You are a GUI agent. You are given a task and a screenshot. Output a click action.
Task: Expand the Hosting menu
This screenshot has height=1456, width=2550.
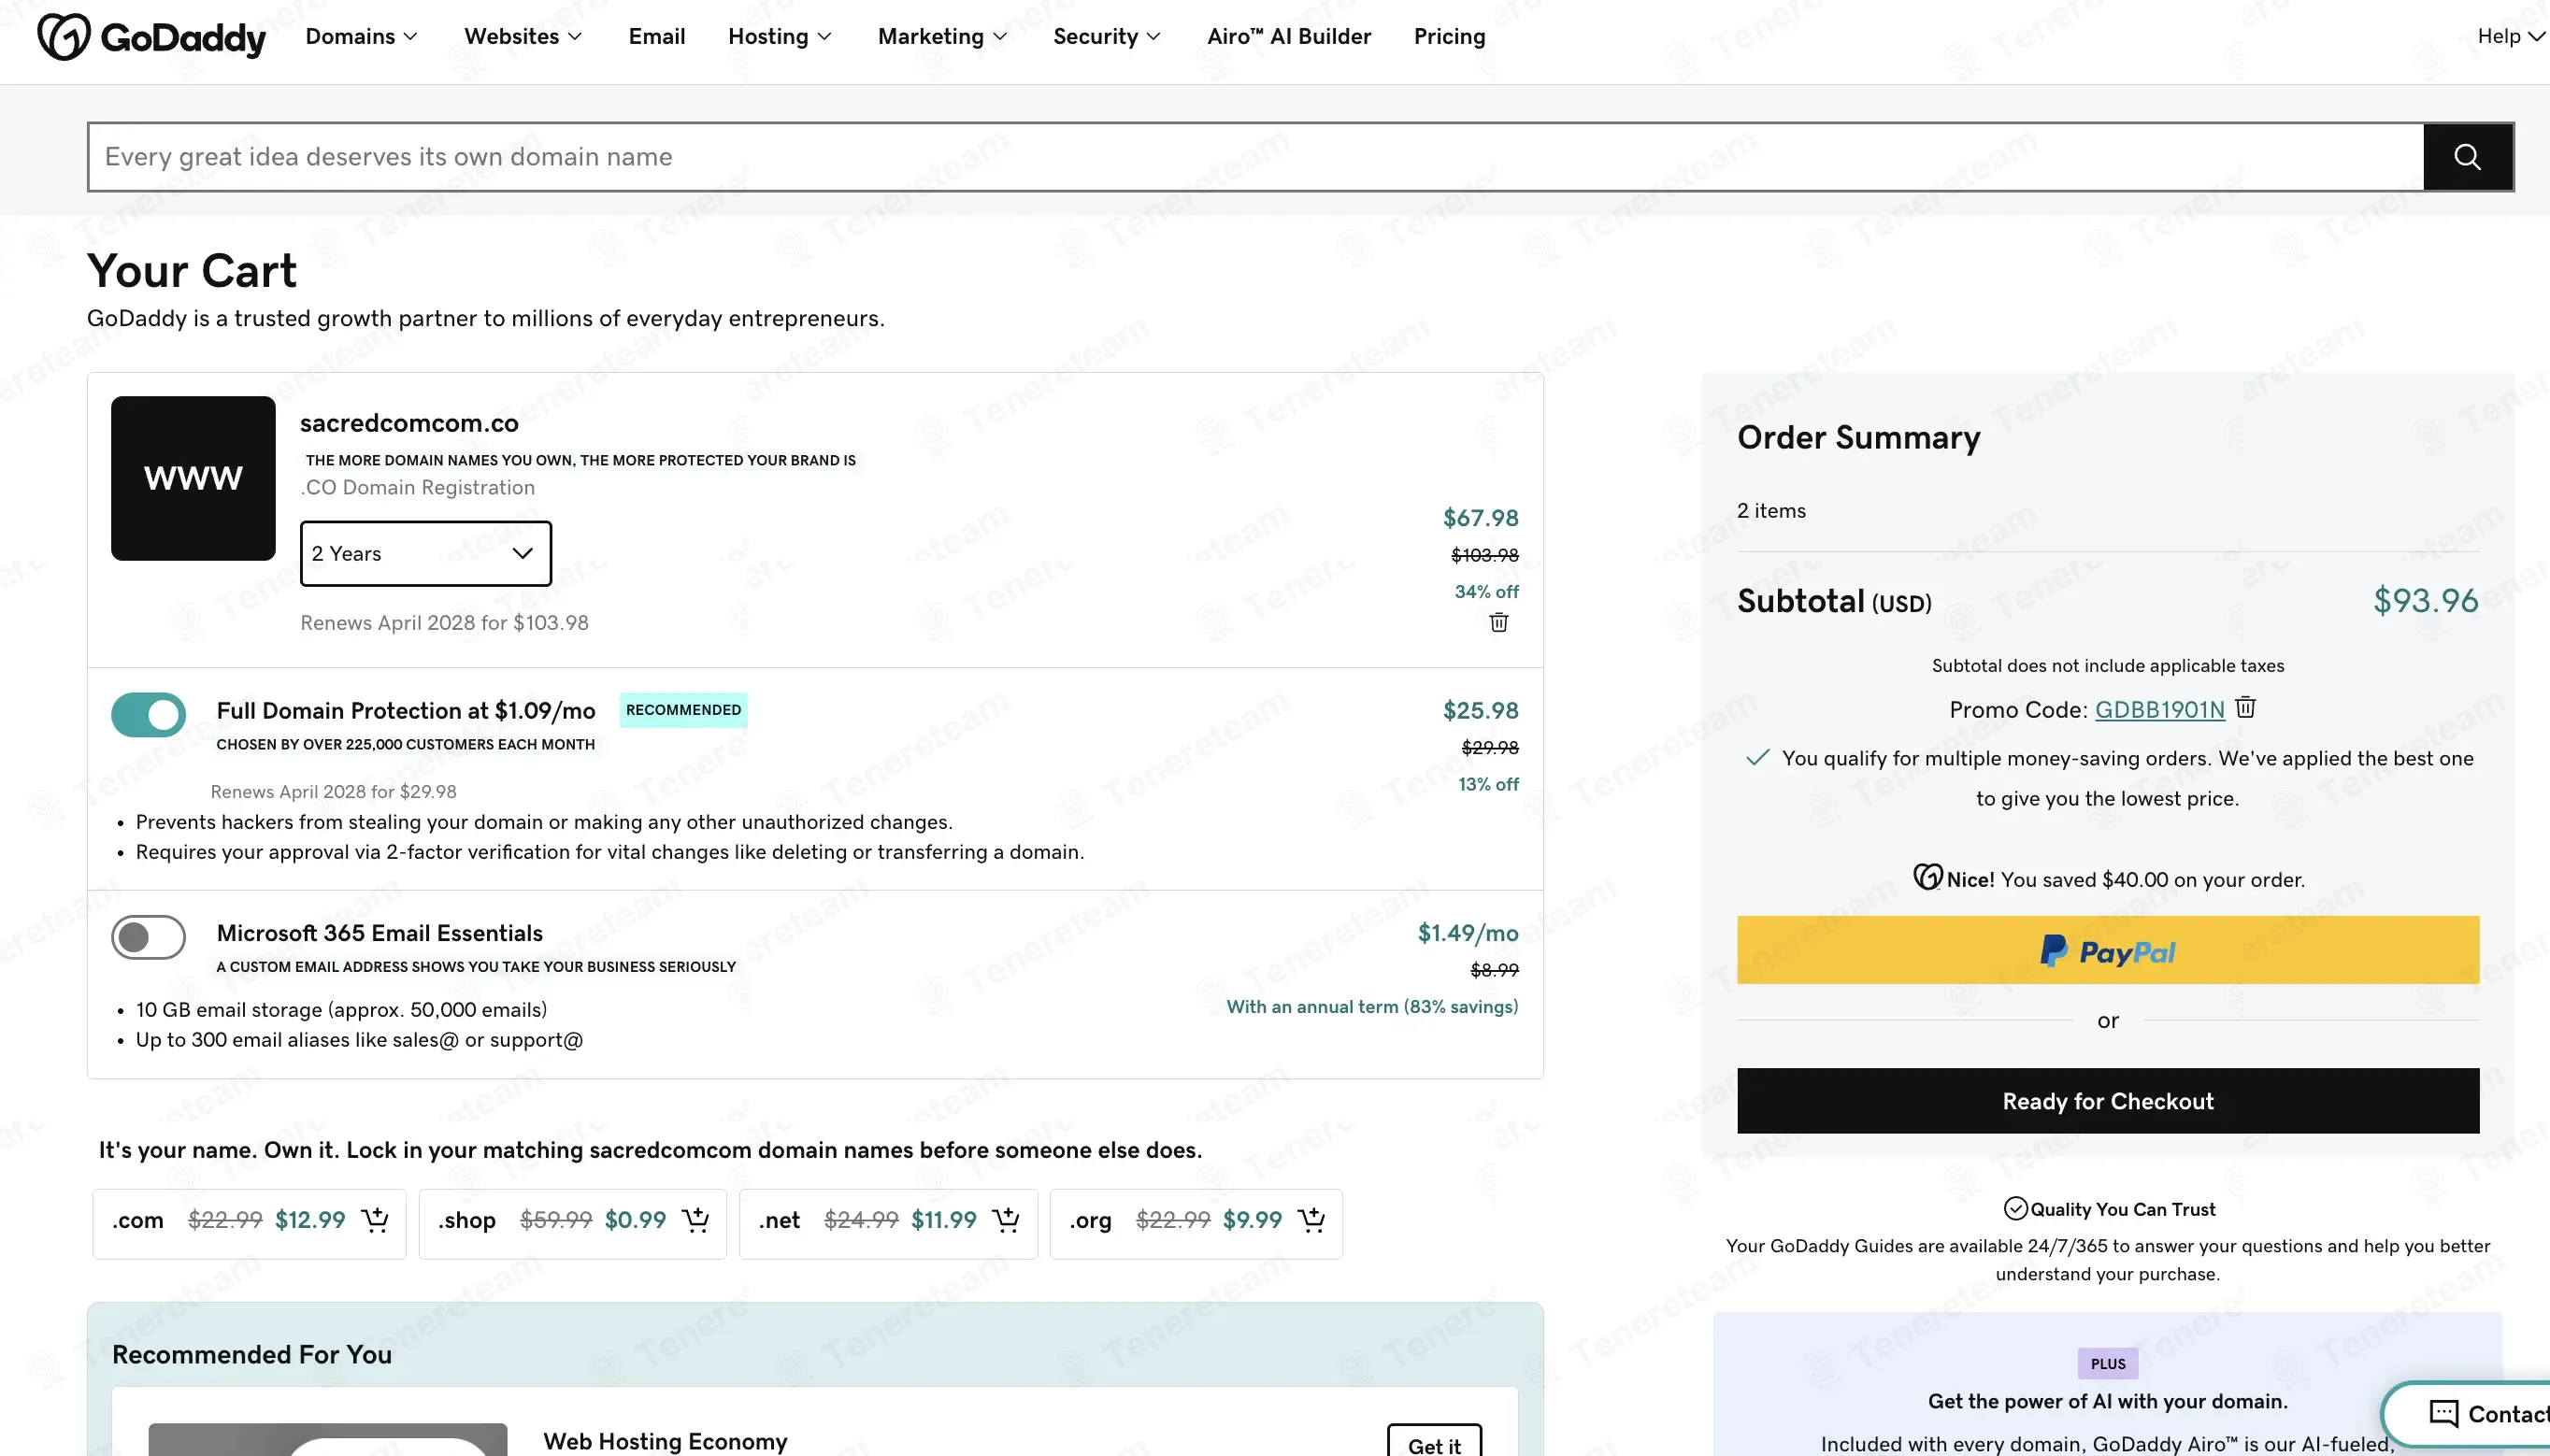pos(780,37)
